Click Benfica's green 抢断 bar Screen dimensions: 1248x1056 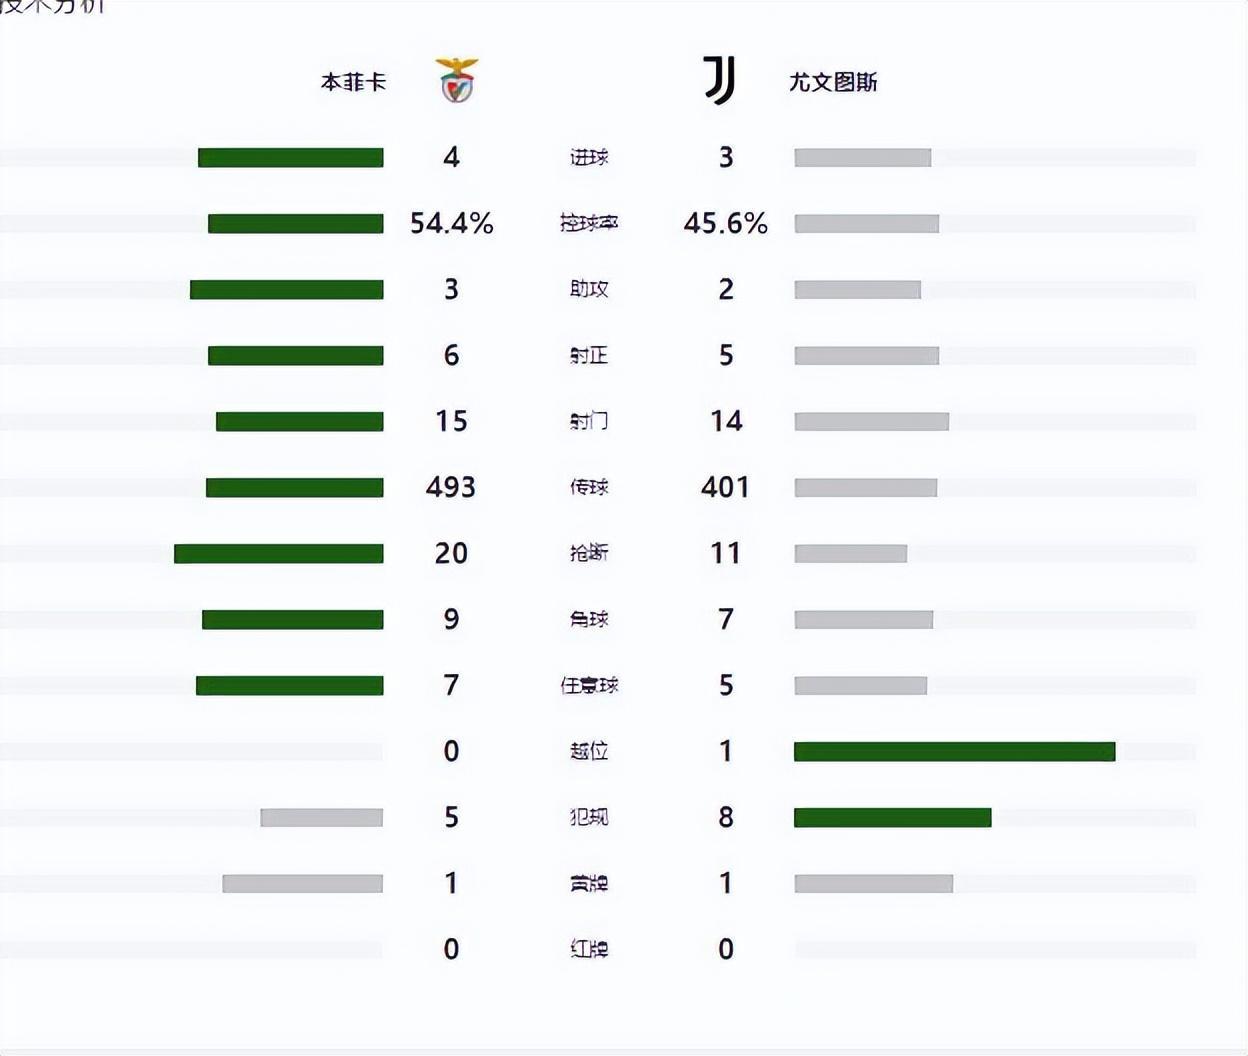[x=279, y=553]
